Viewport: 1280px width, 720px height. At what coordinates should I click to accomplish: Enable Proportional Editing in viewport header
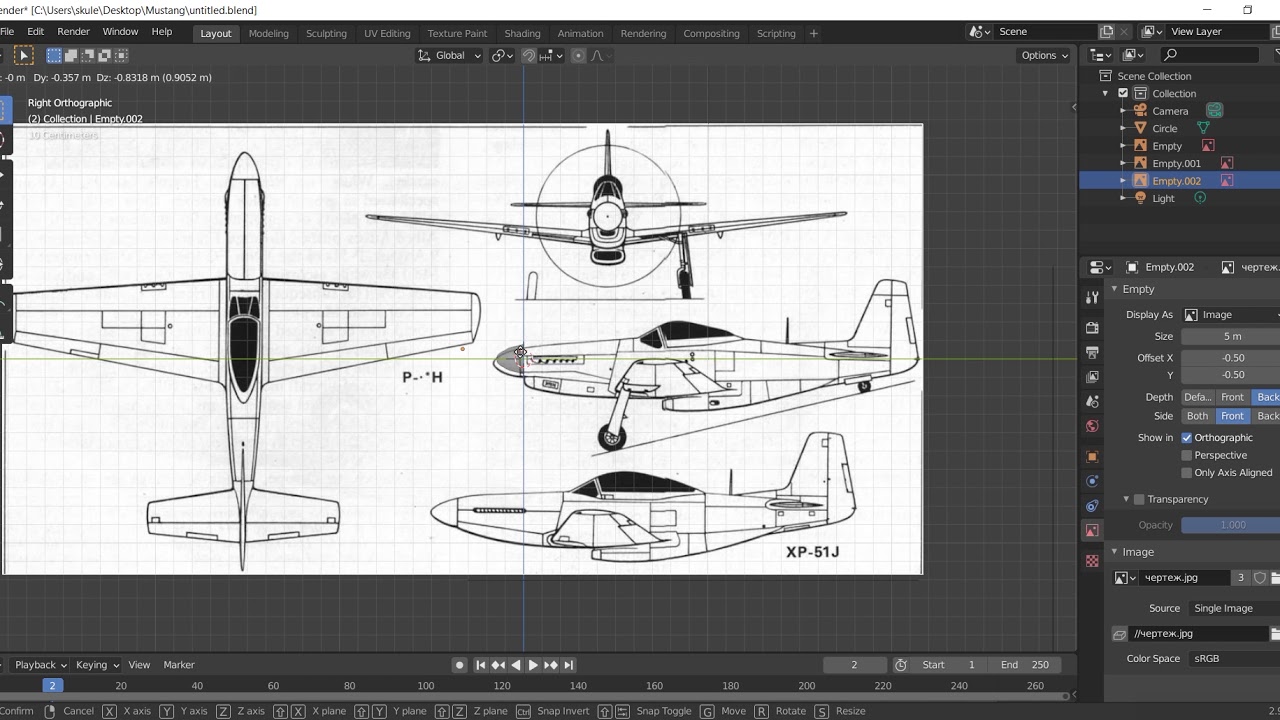point(578,56)
